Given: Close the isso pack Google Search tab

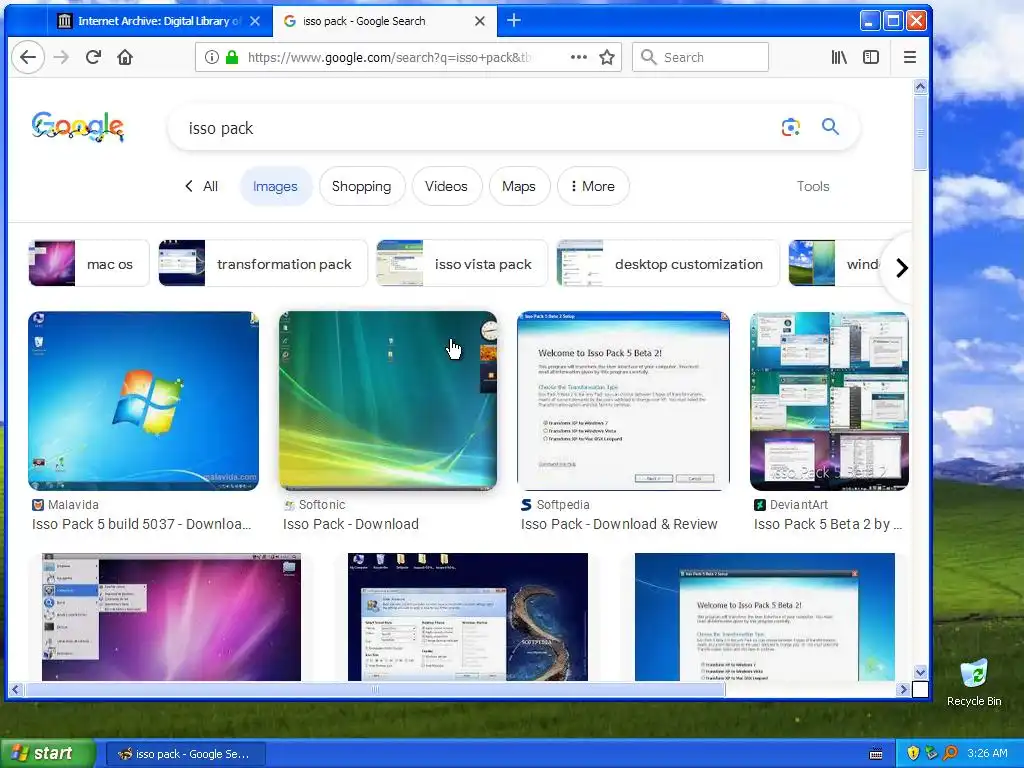Looking at the screenshot, I should click(x=480, y=21).
